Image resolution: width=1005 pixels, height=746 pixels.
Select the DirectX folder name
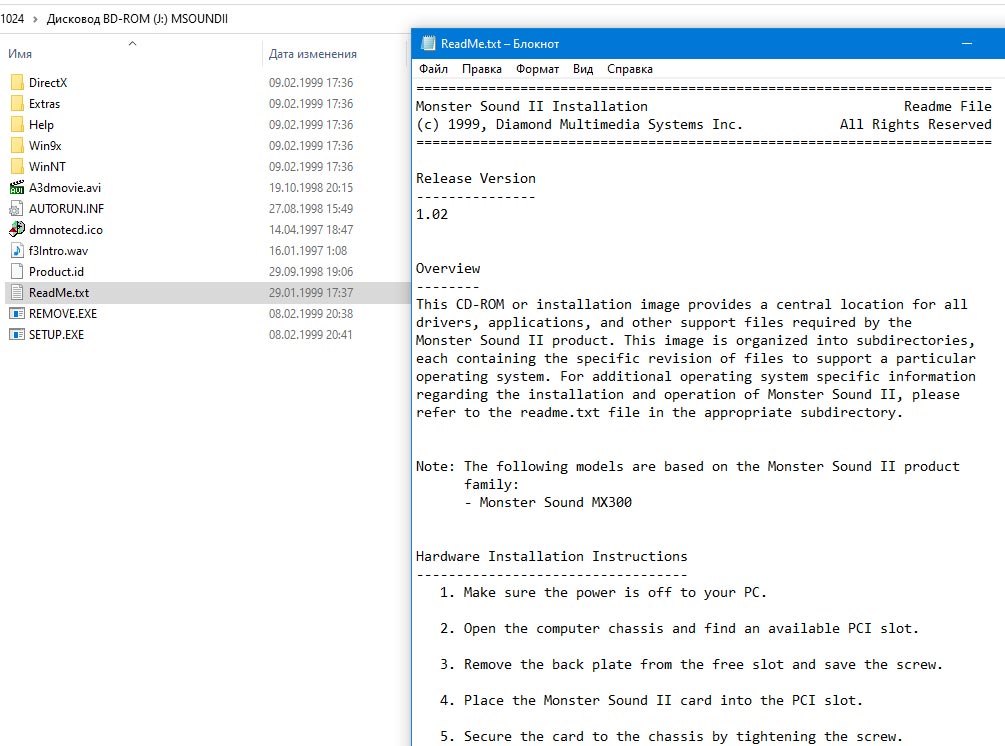pos(48,83)
